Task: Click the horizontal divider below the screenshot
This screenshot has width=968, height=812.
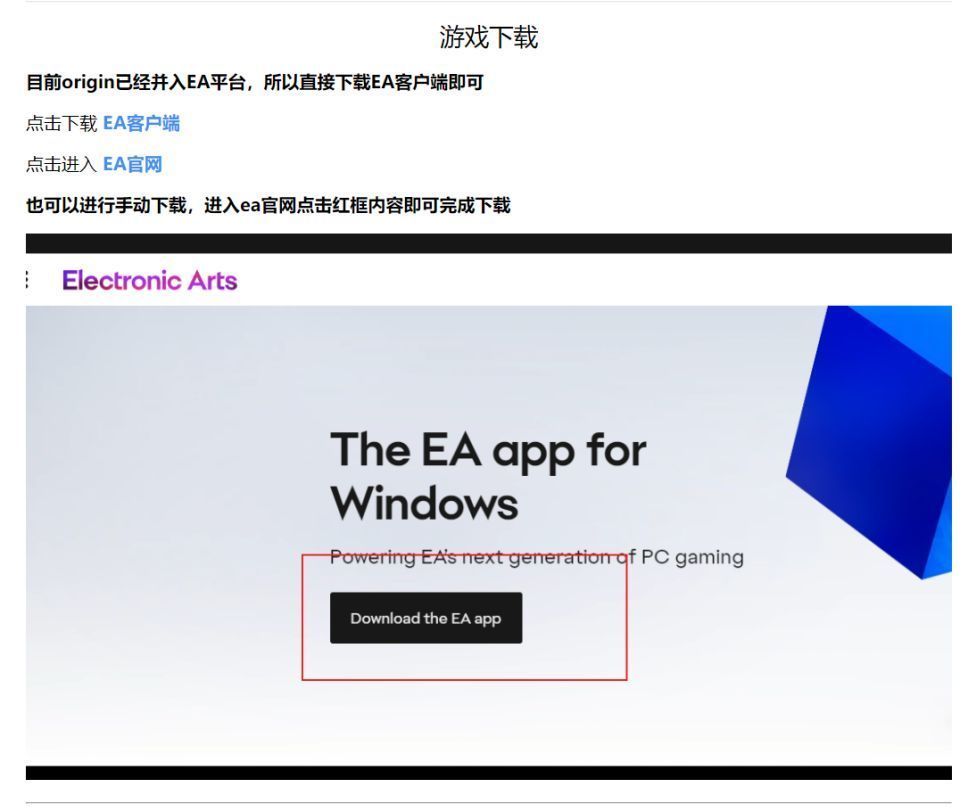Action: coord(488,803)
